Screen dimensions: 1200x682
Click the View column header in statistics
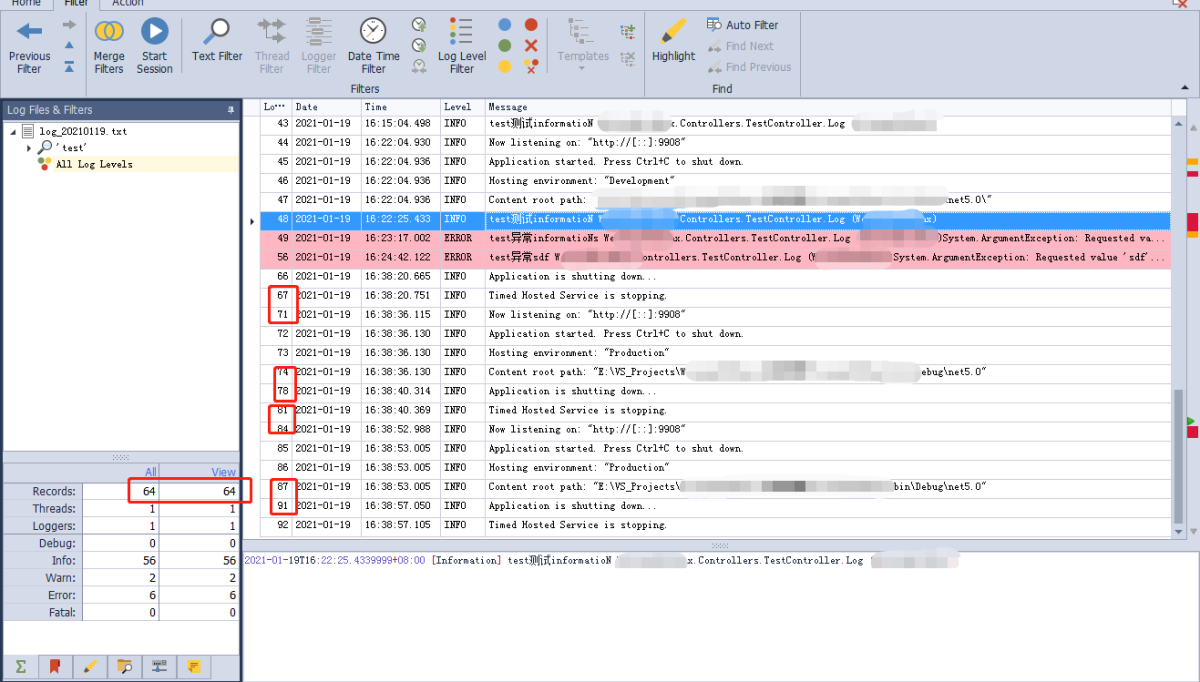click(199, 472)
